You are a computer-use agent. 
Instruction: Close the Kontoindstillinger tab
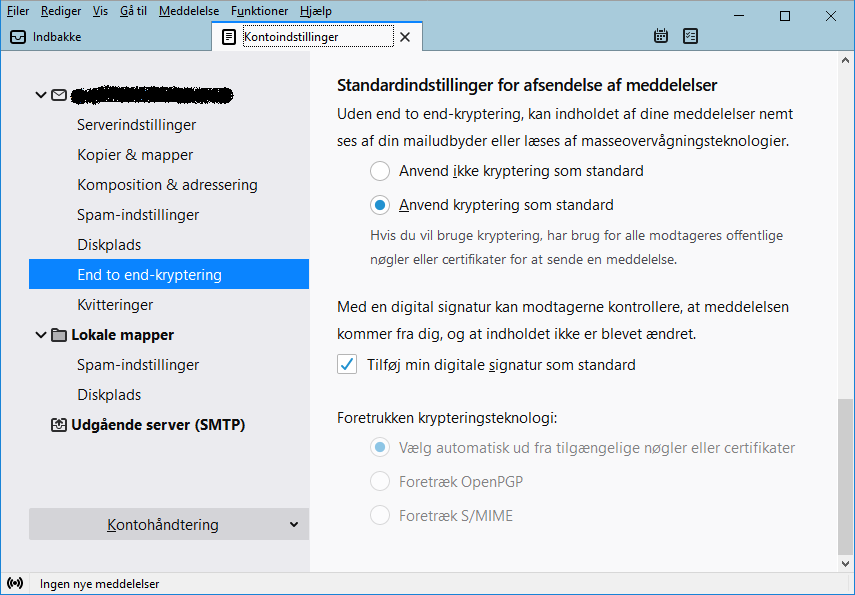tap(405, 37)
